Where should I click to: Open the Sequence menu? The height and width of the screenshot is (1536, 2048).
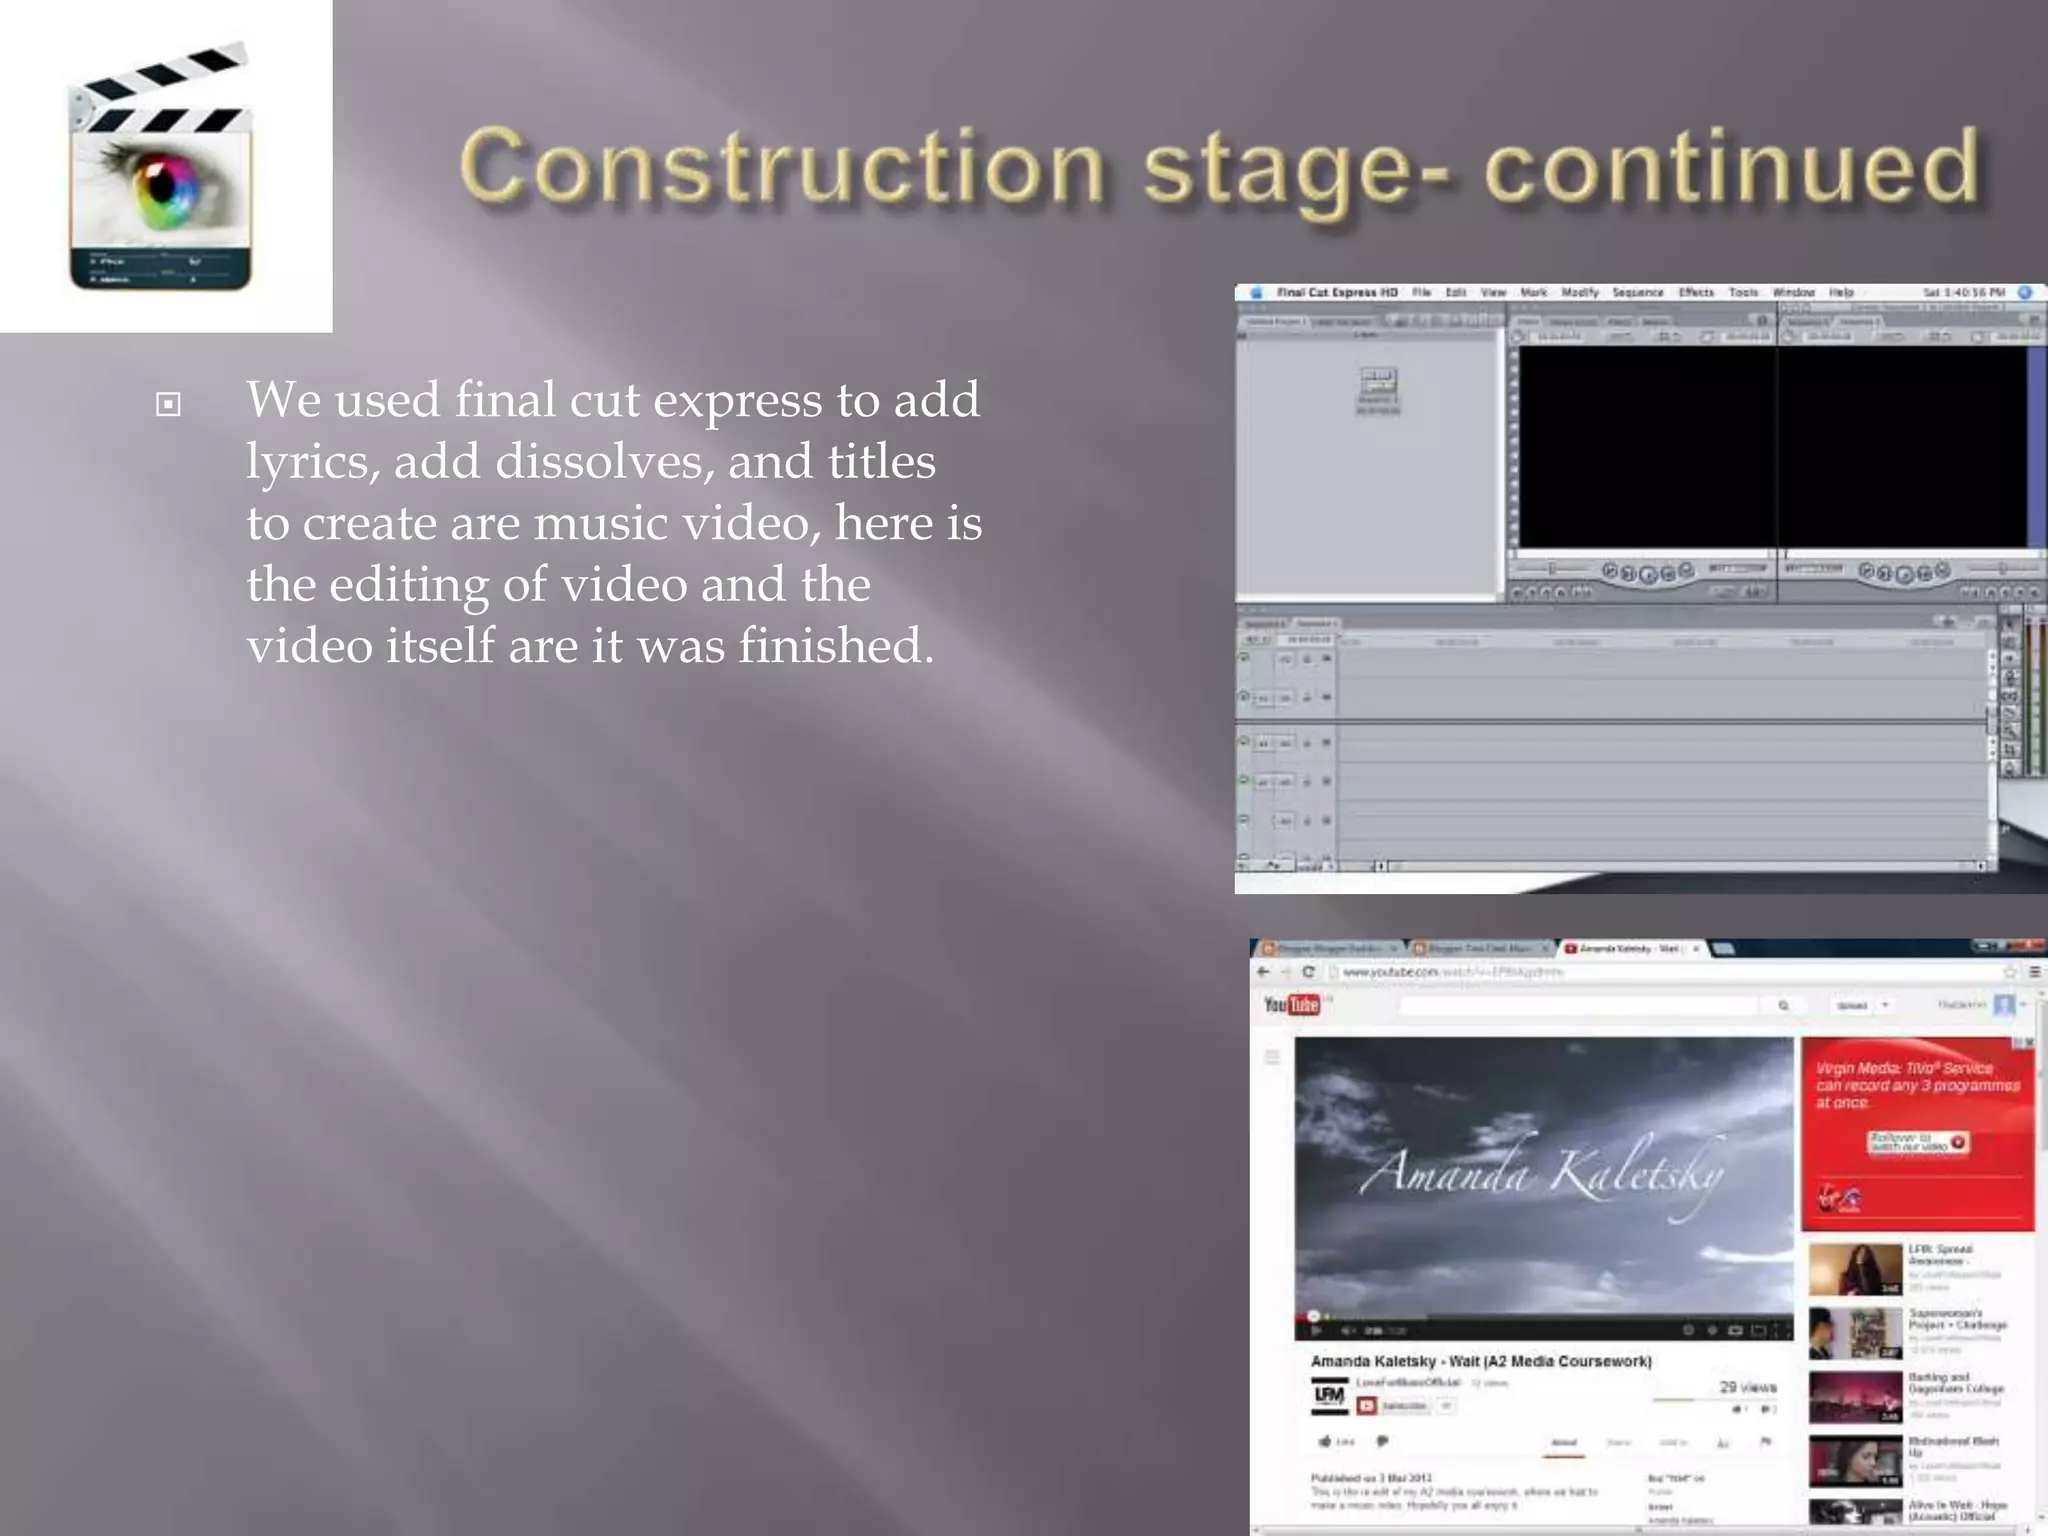pyautogui.click(x=1638, y=293)
